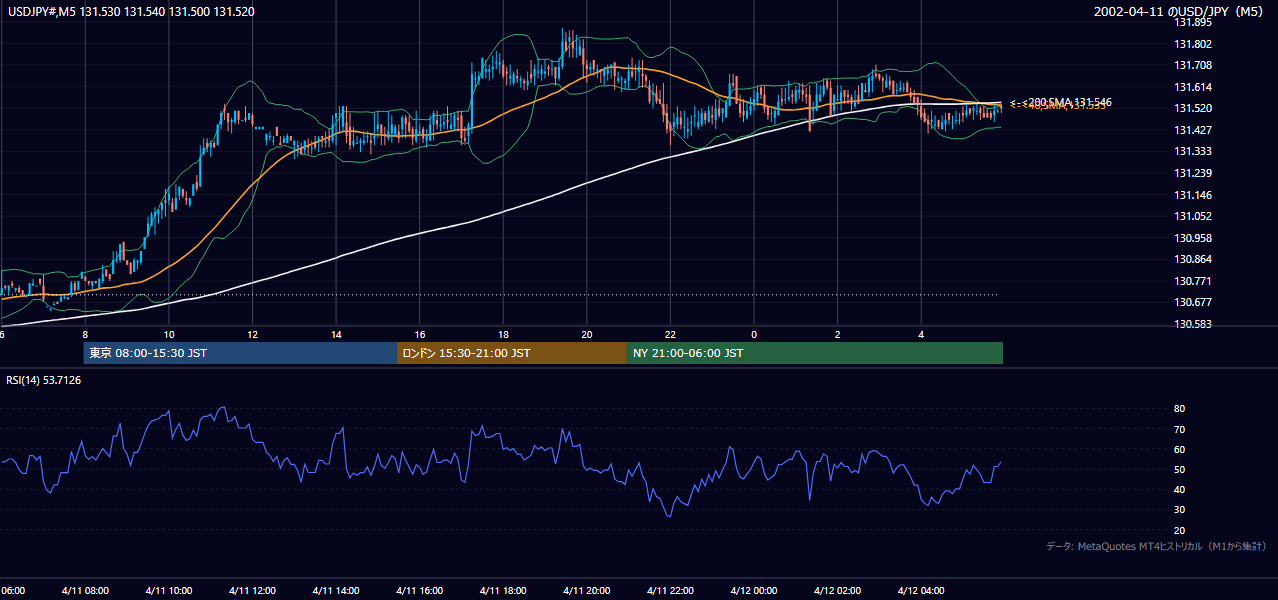Click the 4/11 22:00 bottom time label
The width and height of the screenshot is (1278, 600).
(x=670, y=591)
